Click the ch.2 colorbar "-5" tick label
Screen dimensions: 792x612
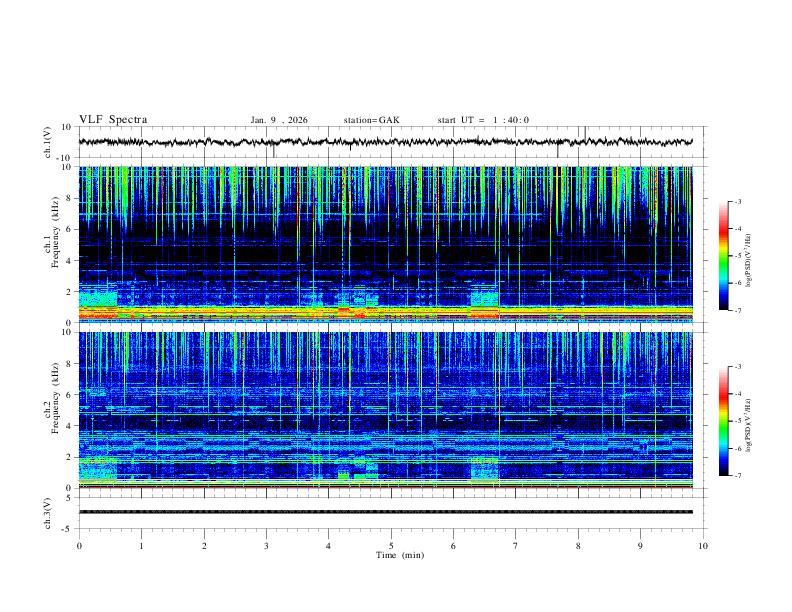737,421
